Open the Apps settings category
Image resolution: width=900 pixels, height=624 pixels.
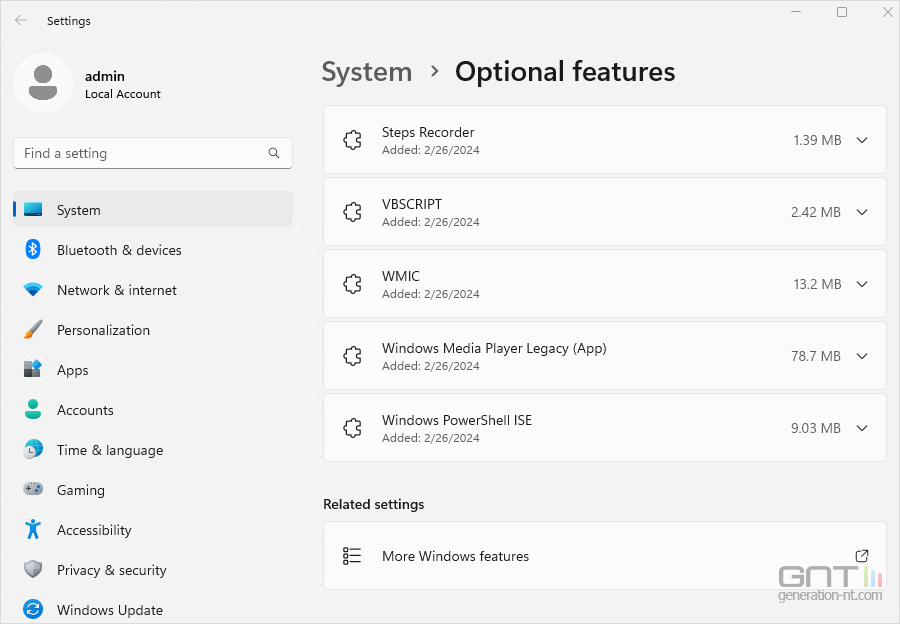[x=72, y=370]
